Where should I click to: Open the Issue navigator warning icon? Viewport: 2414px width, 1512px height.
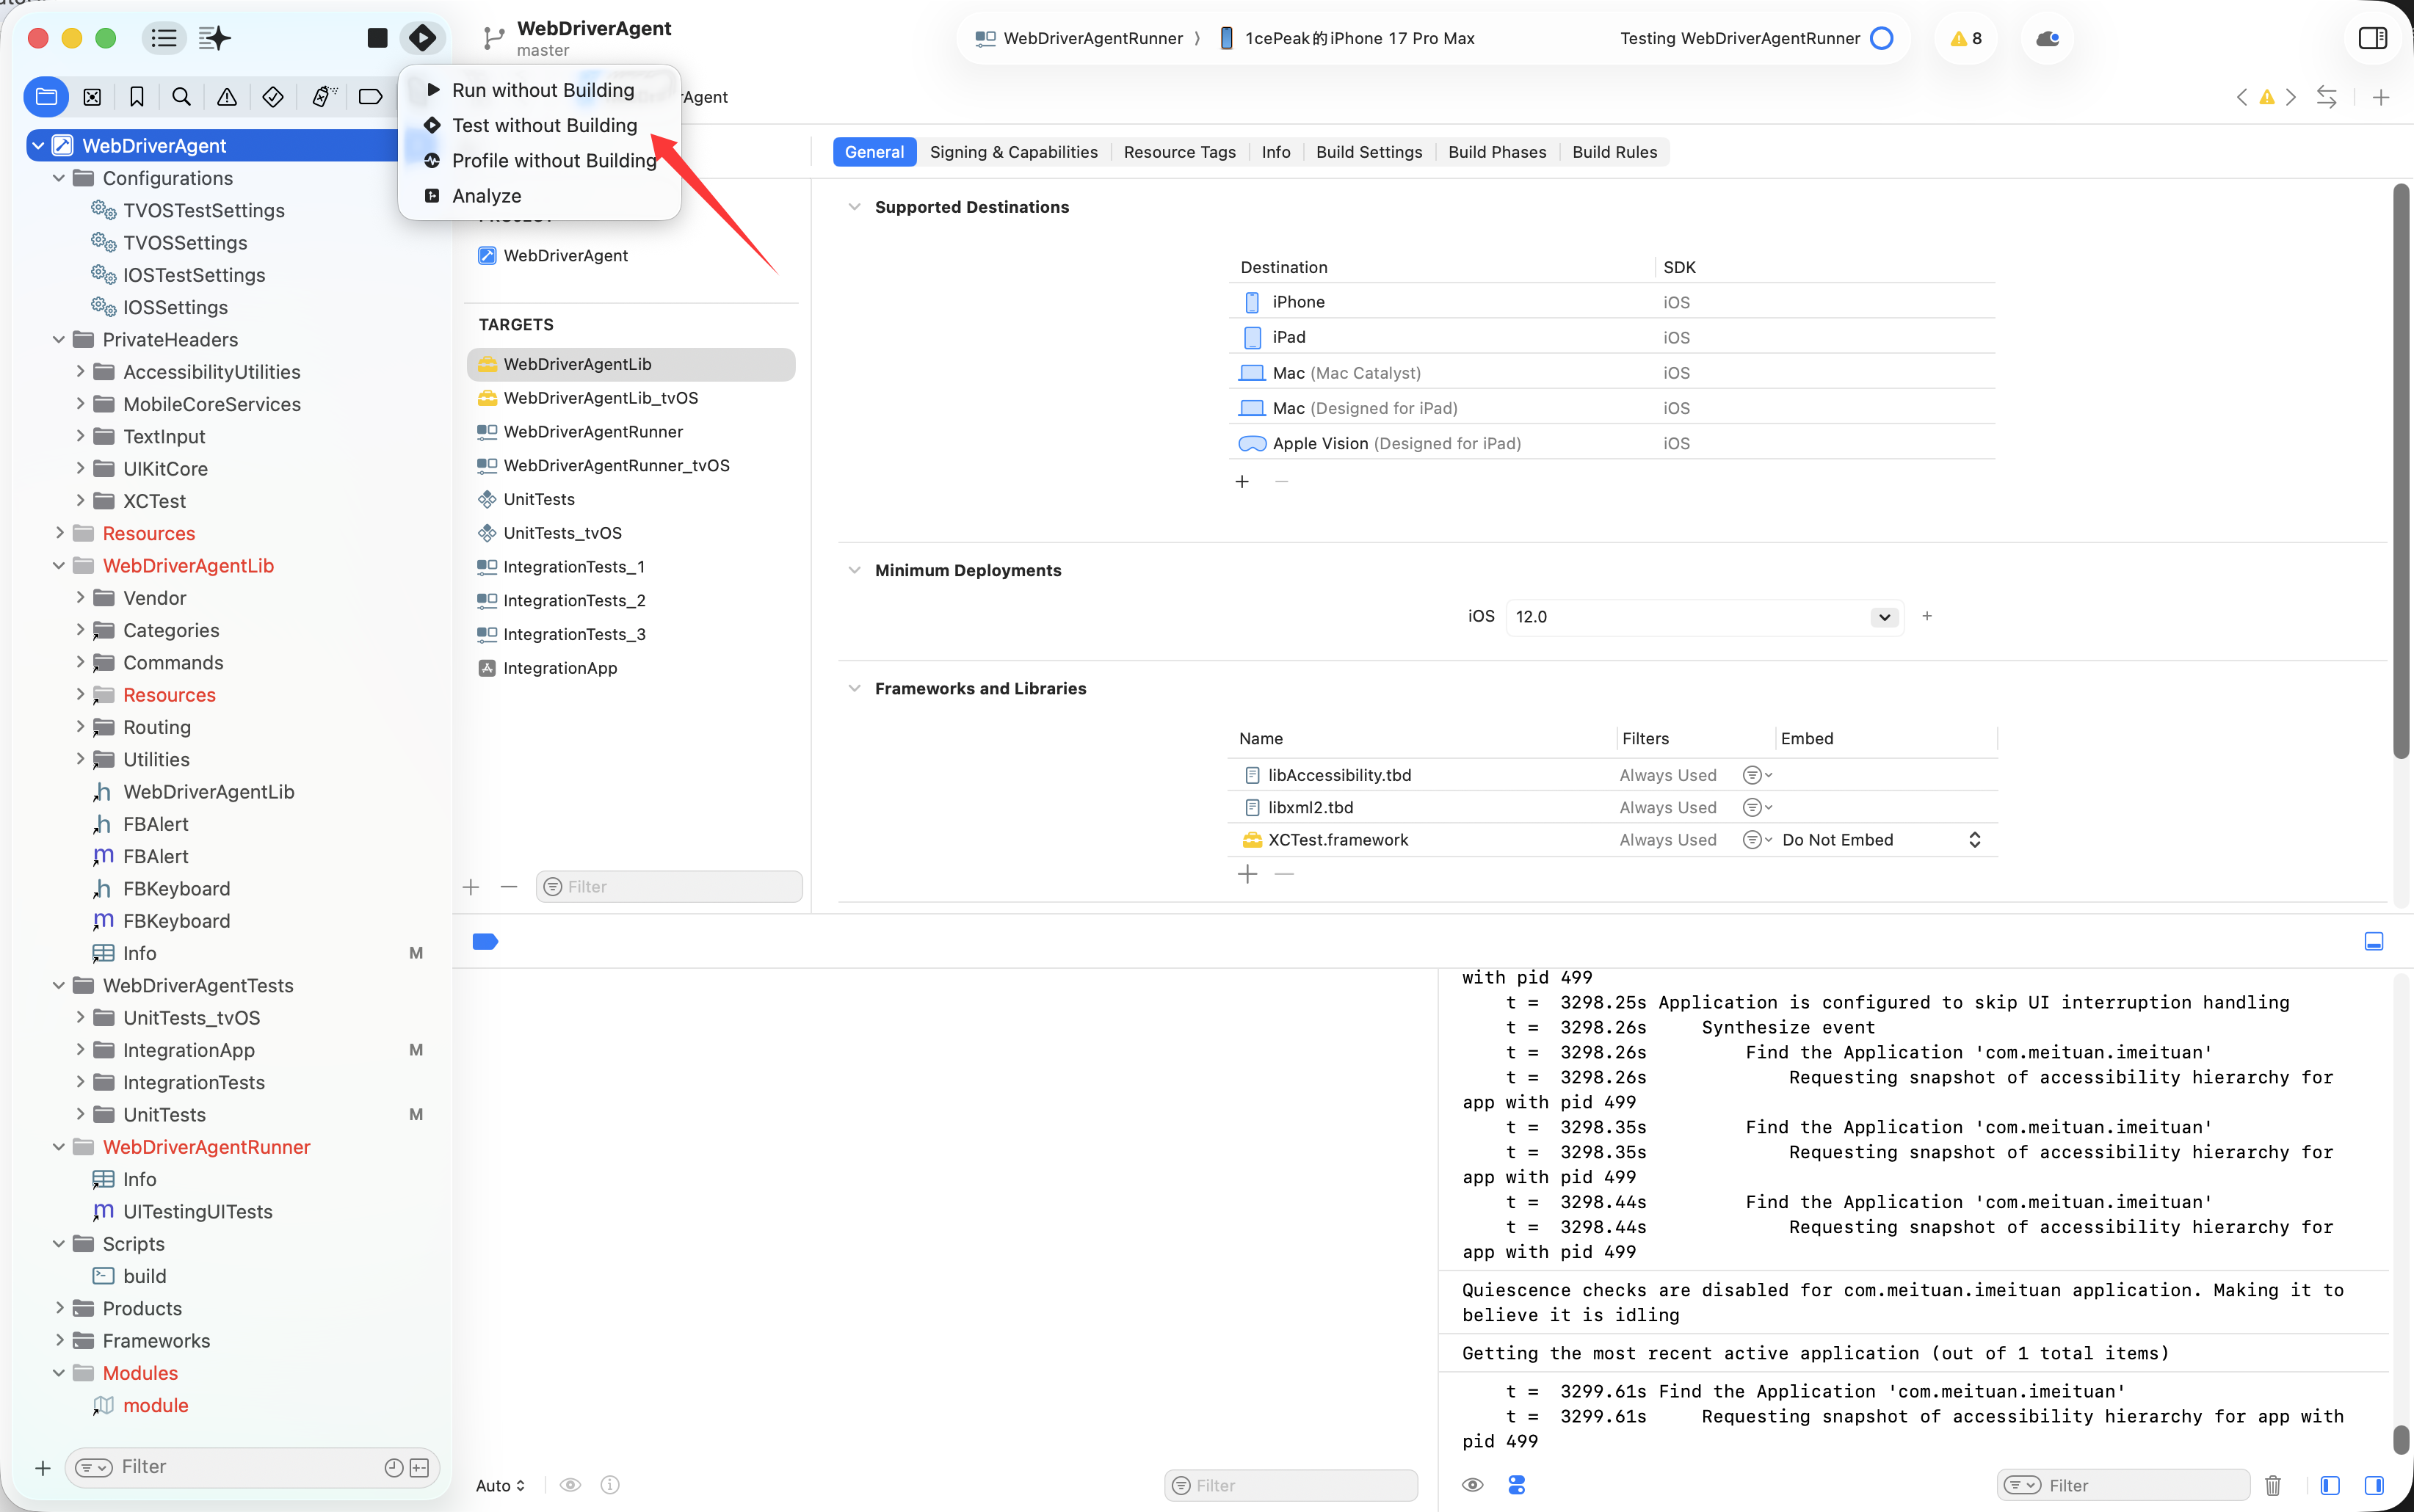coord(227,97)
